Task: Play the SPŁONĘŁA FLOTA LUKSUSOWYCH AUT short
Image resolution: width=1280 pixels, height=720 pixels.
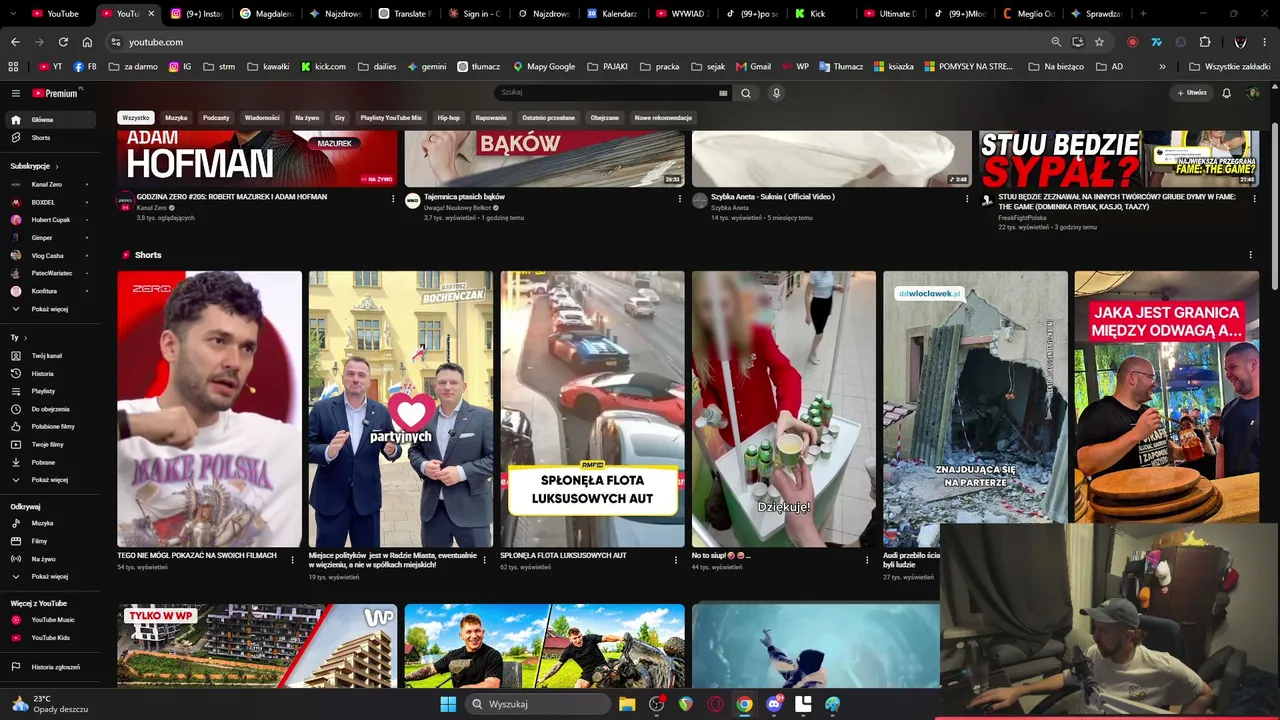Action: click(592, 409)
